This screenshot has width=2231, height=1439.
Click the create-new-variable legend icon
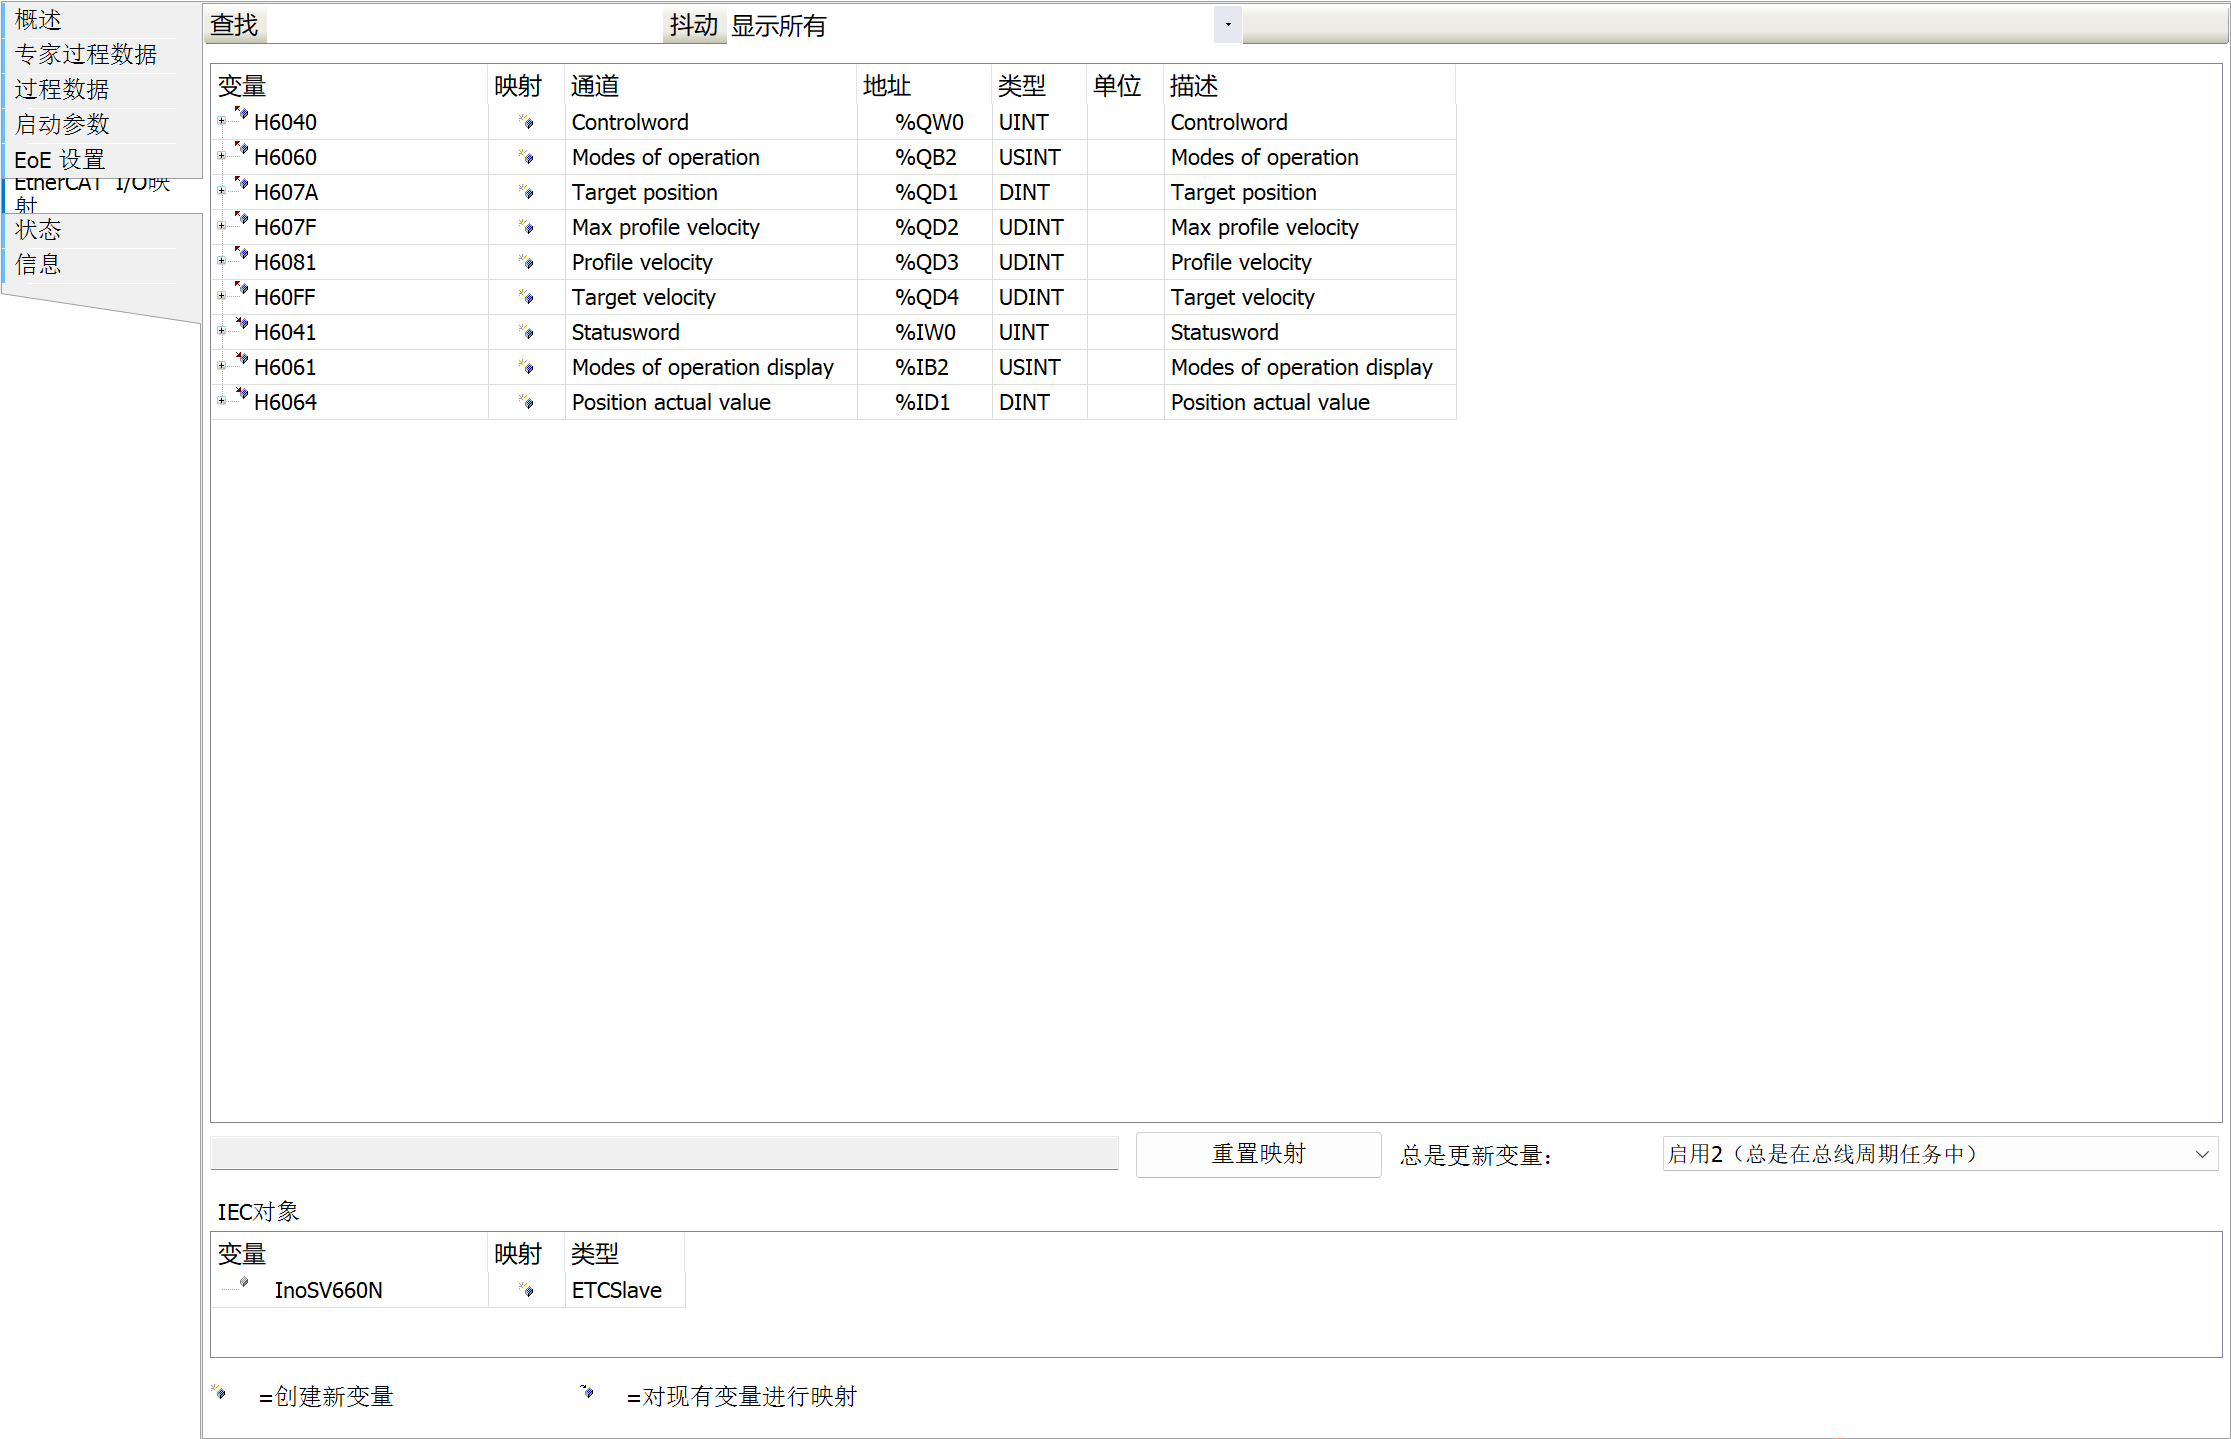tap(219, 1392)
